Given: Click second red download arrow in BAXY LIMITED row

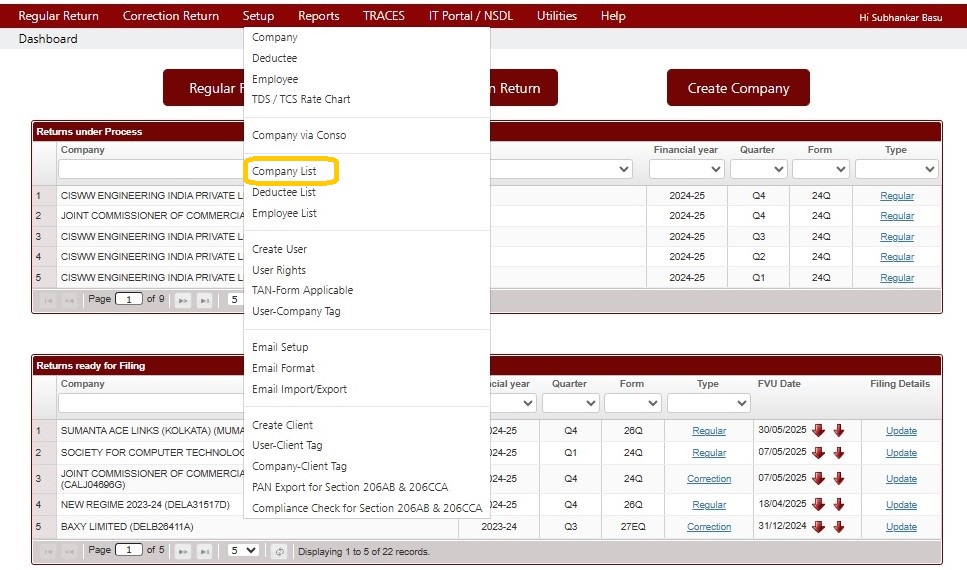Looking at the screenshot, I should pyautogui.click(x=839, y=527).
